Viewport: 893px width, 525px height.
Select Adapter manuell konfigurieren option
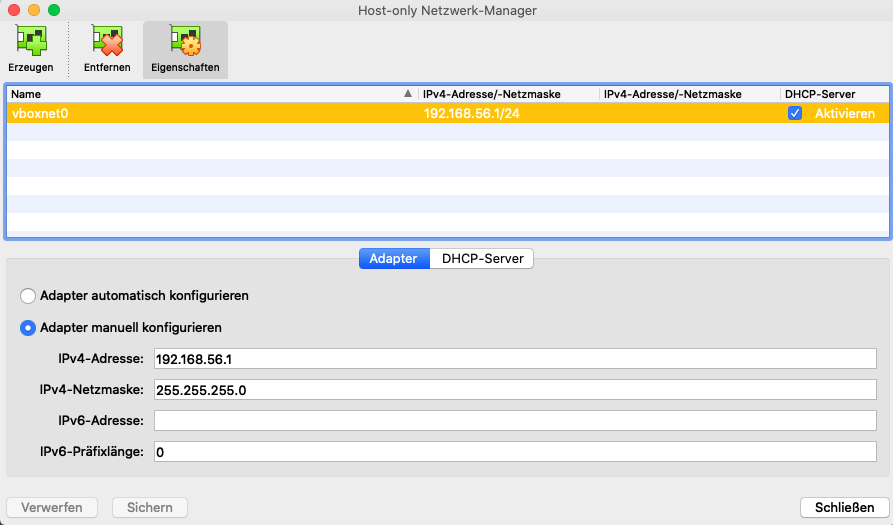[x=28, y=327]
